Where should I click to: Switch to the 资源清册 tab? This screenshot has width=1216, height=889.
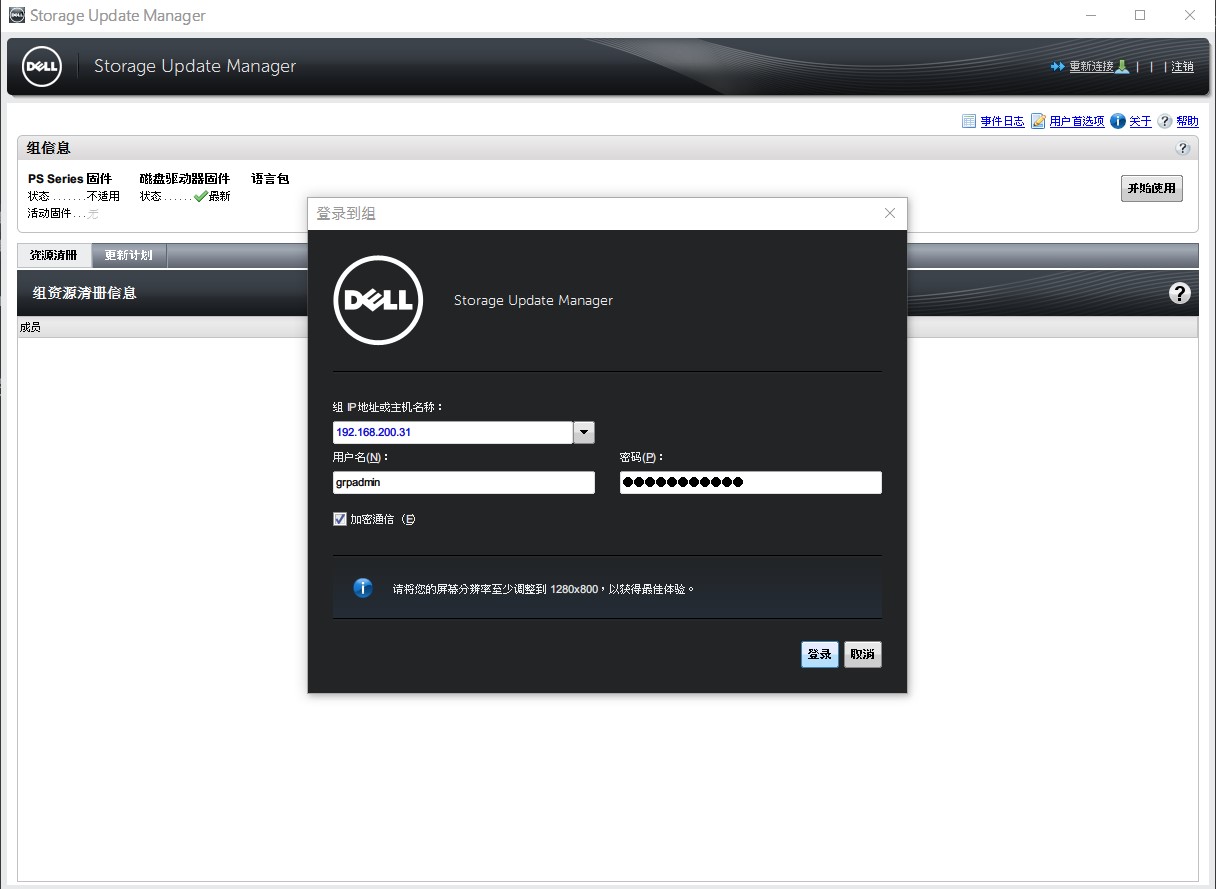pos(54,255)
